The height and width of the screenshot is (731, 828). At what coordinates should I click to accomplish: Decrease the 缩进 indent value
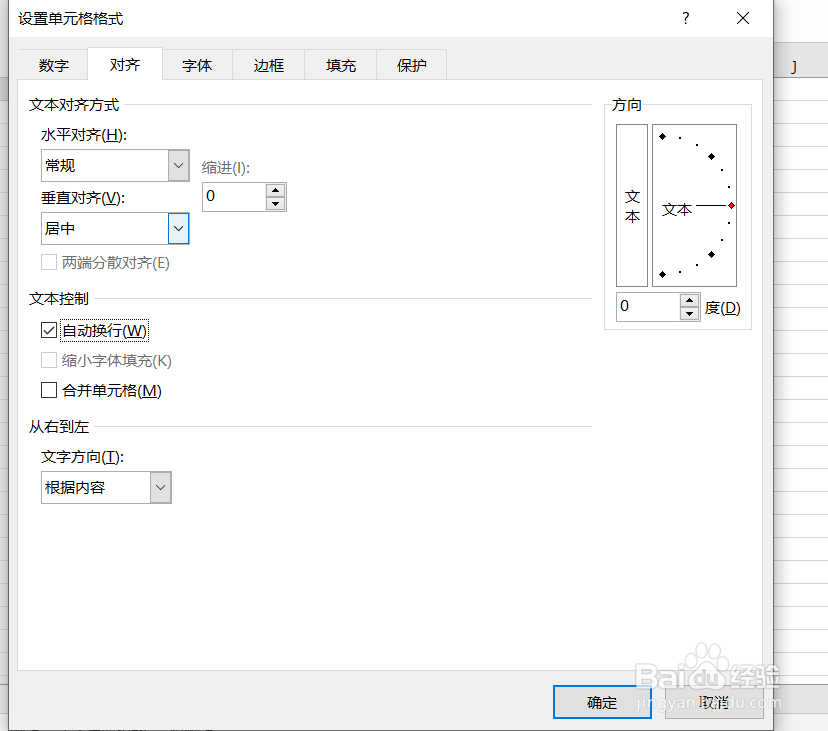click(x=276, y=203)
